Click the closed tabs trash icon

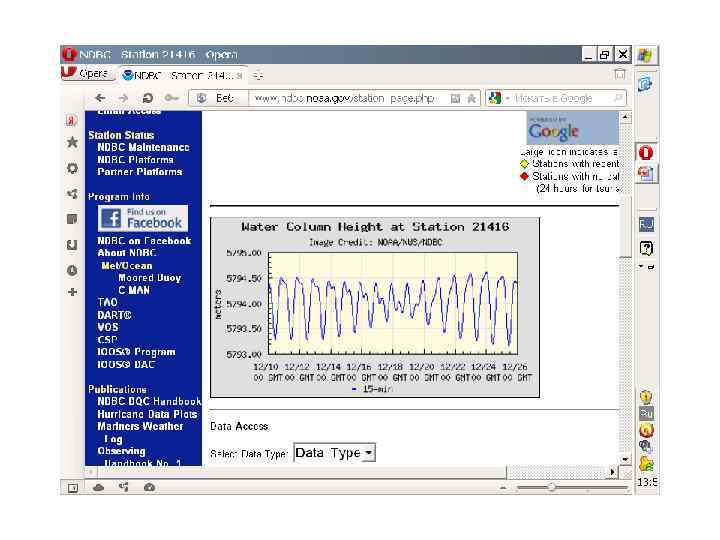(x=619, y=74)
